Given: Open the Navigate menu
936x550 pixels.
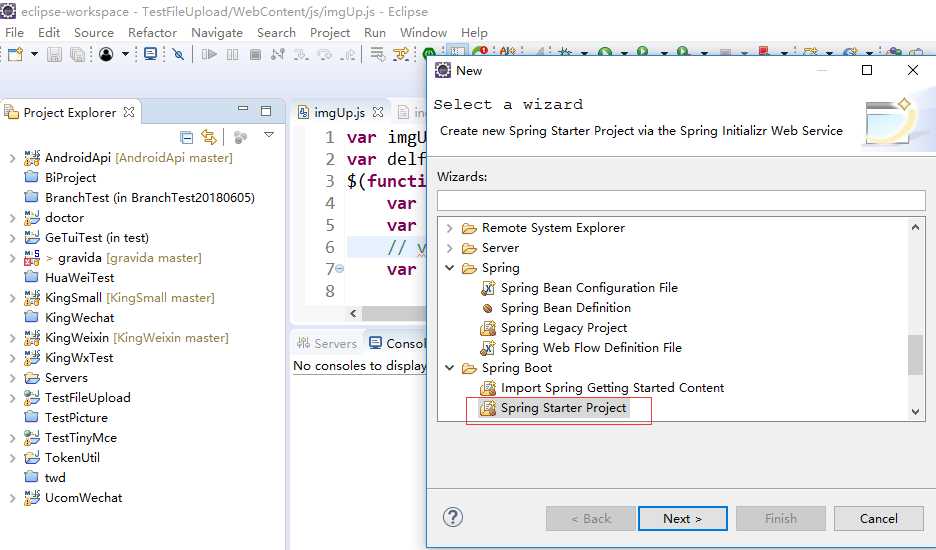Looking at the screenshot, I should click(217, 32).
